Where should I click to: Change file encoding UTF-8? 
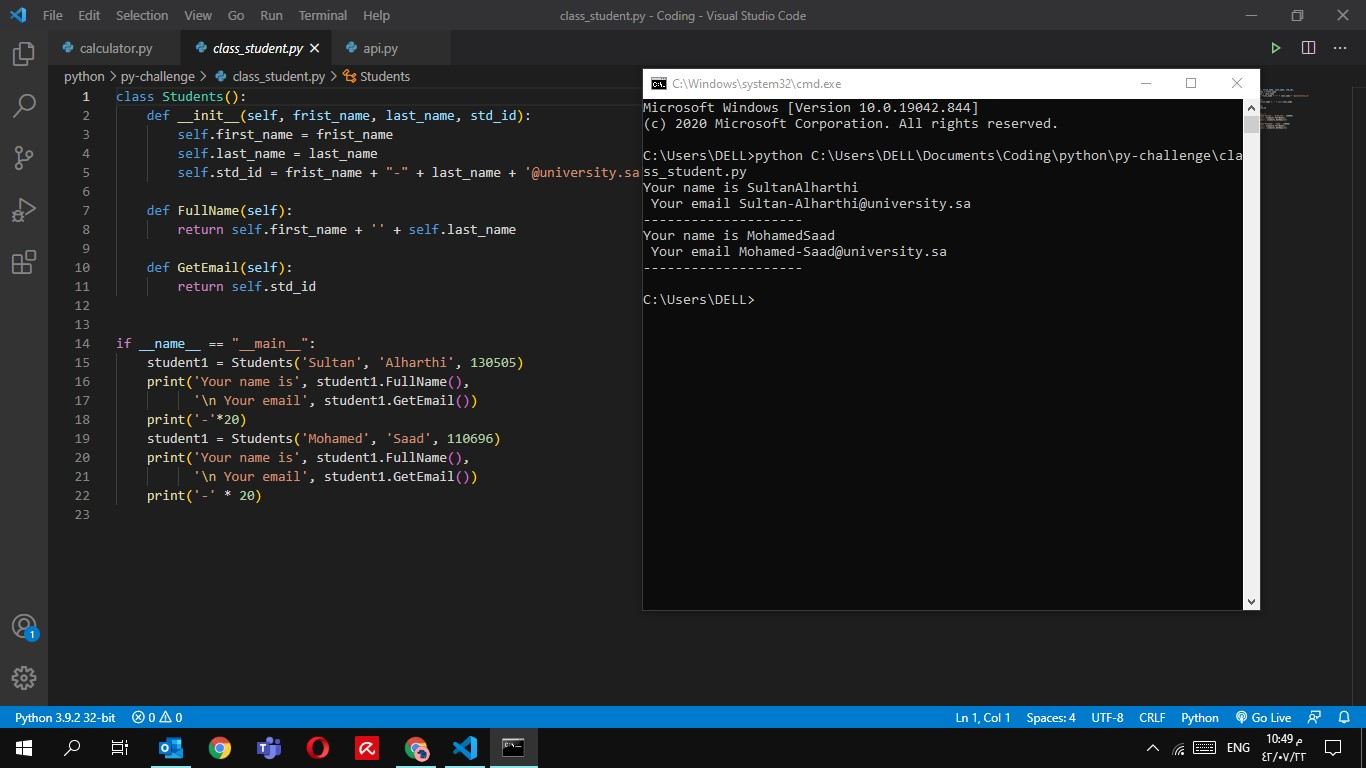tap(1107, 717)
